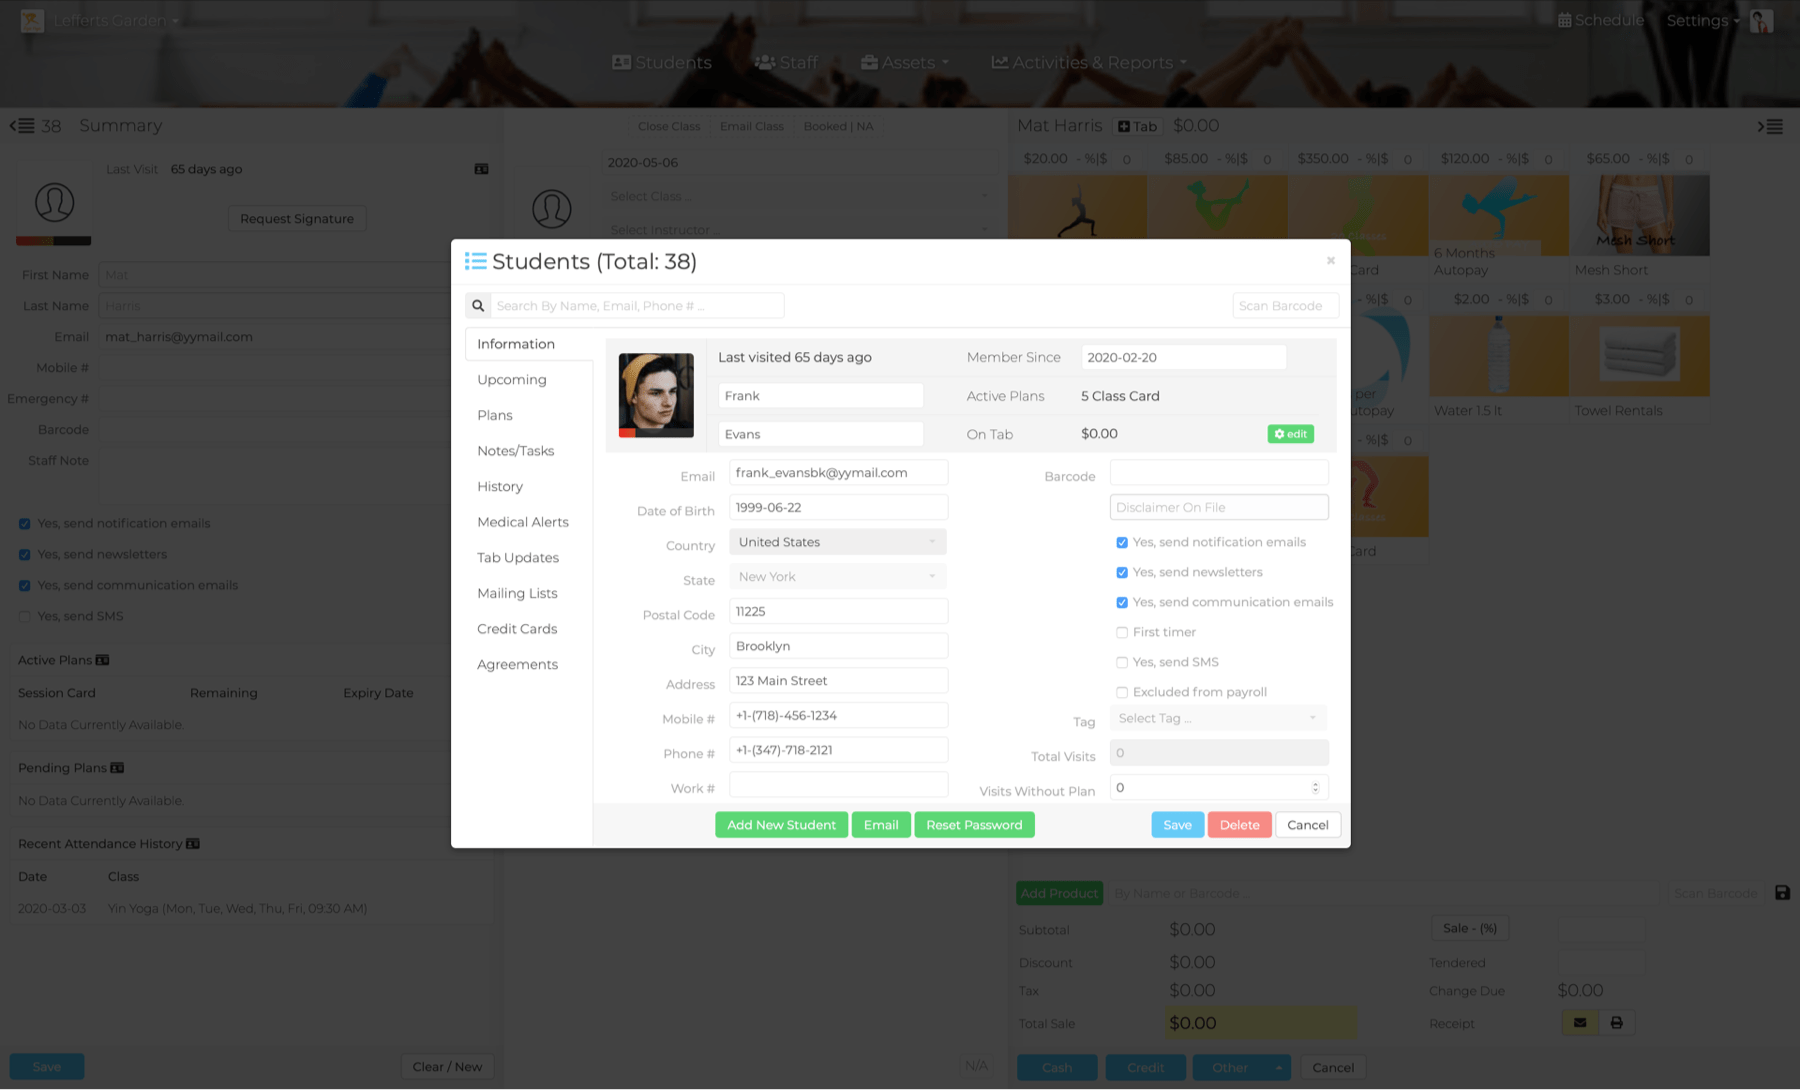Open the left sidebar collapse icon next to 38
The image size is (1800, 1090).
point(22,126)
